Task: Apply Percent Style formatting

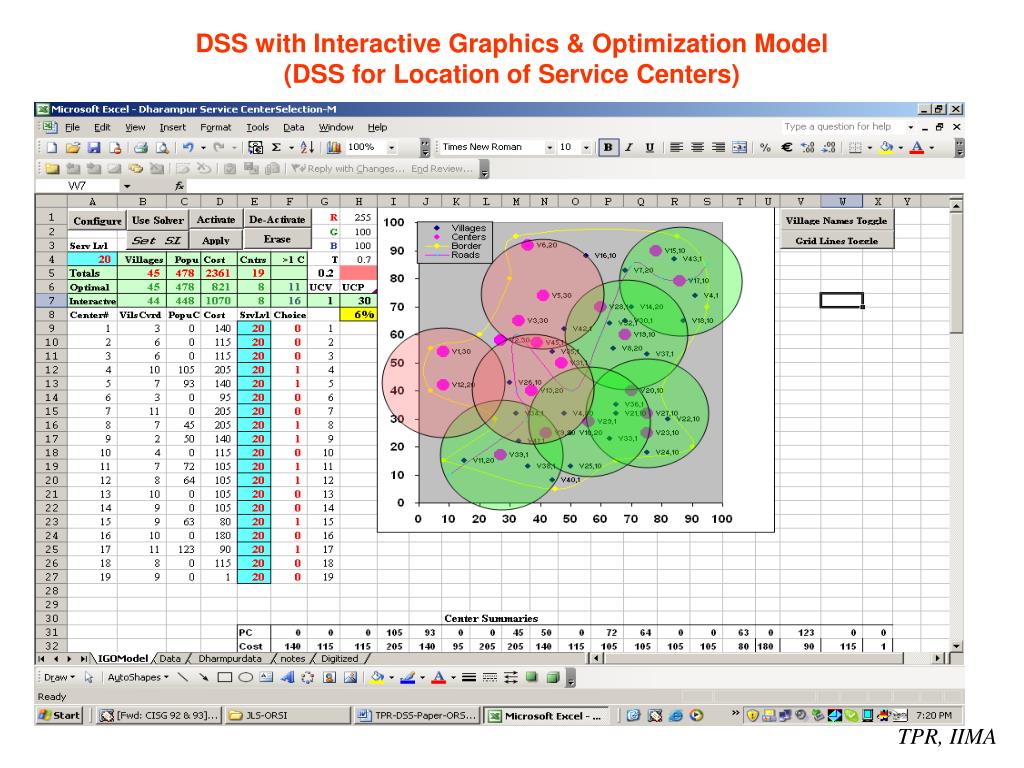Action: click(x=765, y=148)
